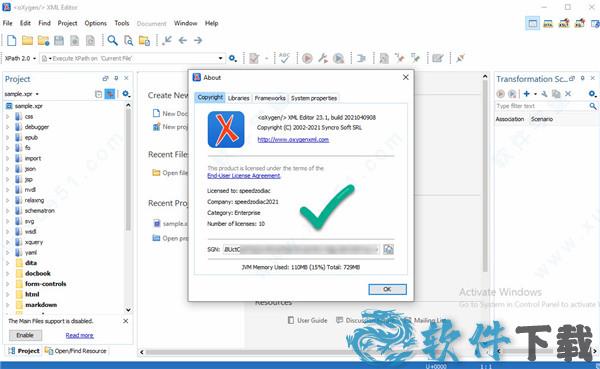Toggle Link with Editor in Project panel
Screen dimensions: 600x369
tap(110, 94)
